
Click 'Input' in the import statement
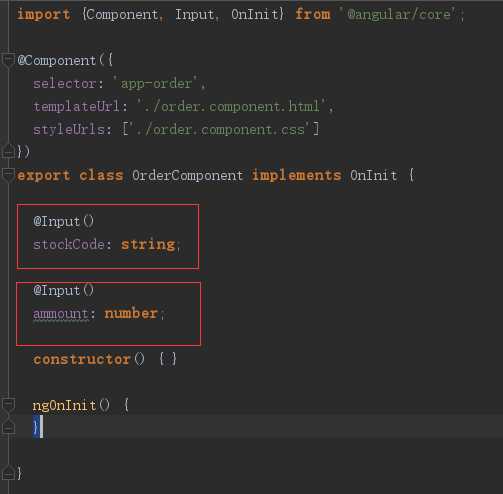[194, 14]
